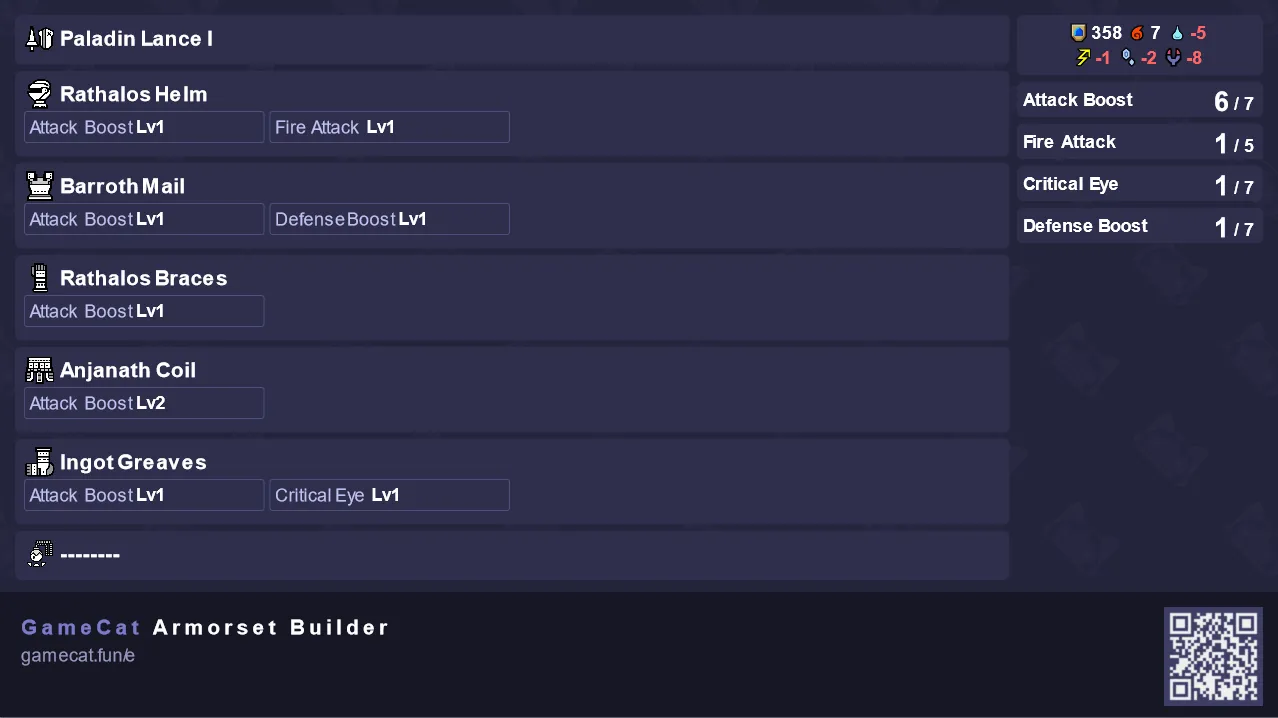This screenshot has width=1278, height=718.
Task: Click the thunder resistance bolt icon
Action: [x=1082, y=58]
